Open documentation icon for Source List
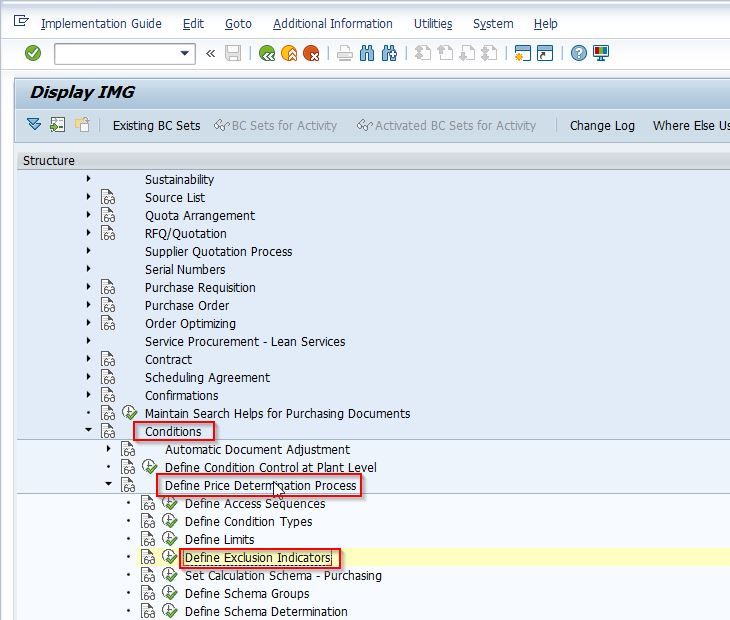This screenshot has width=730, height=620. [x=108, y=197]
